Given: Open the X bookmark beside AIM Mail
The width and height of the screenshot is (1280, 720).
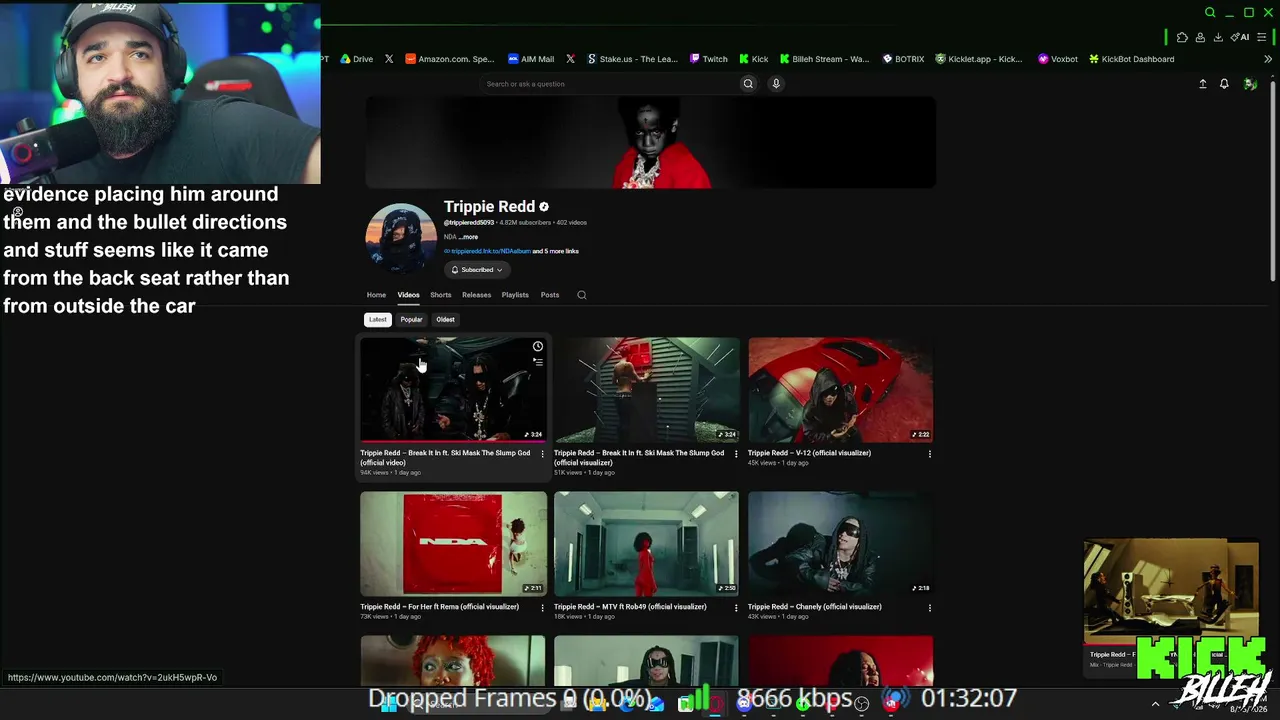Looking at the screenshot, I should 570,59.
